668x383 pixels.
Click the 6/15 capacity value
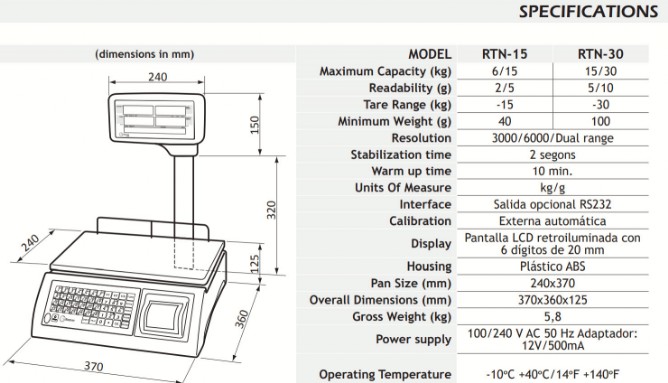(504, 71)
